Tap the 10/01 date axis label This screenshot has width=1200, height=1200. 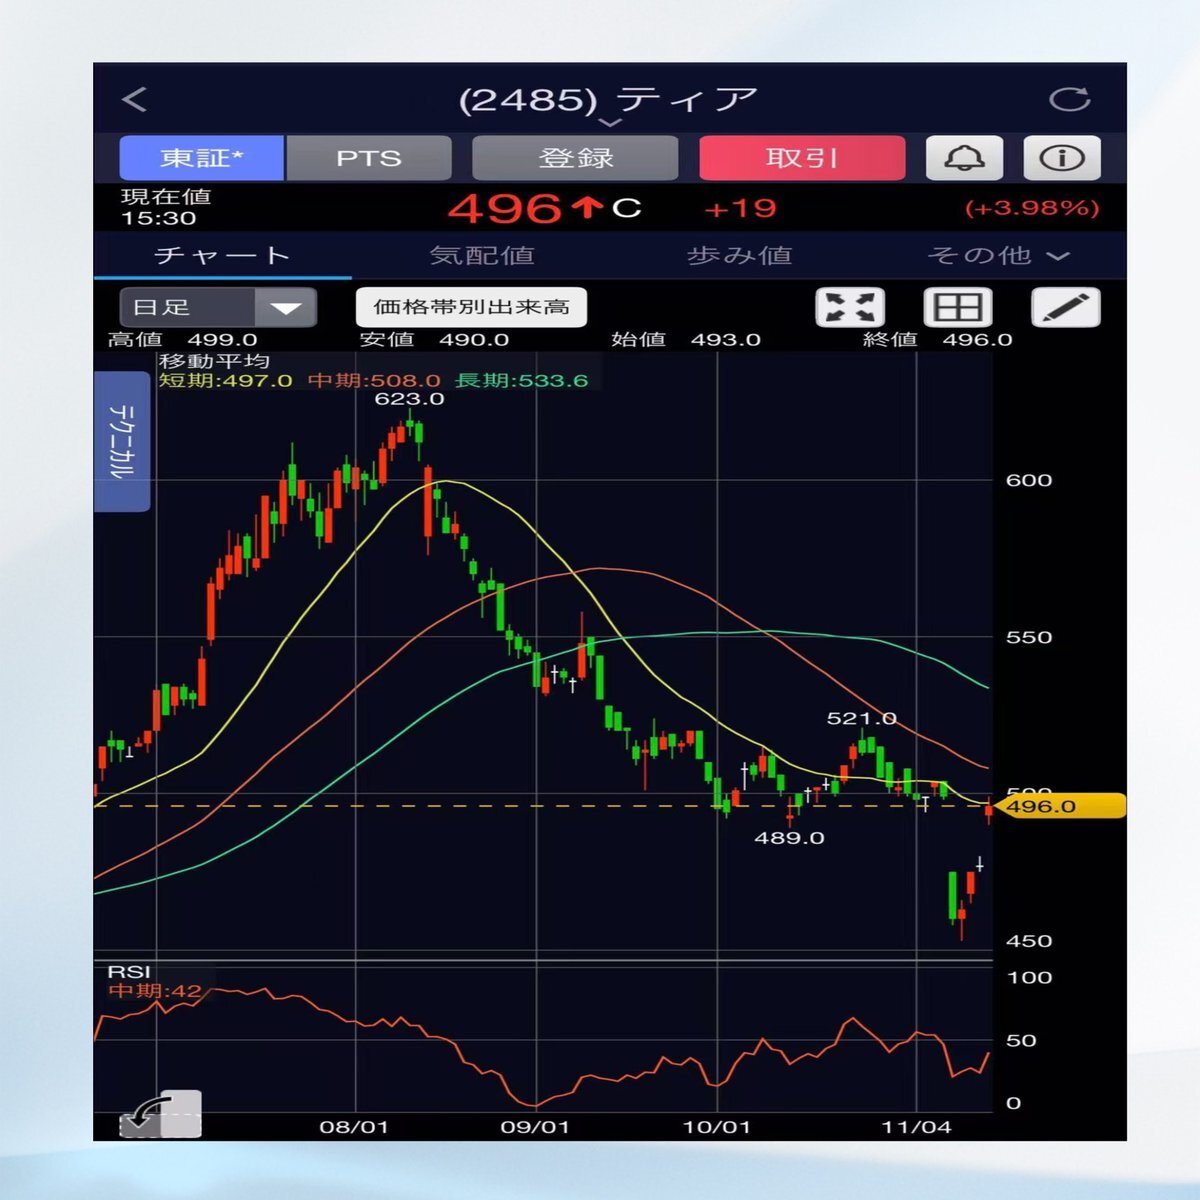point(716,1127)
